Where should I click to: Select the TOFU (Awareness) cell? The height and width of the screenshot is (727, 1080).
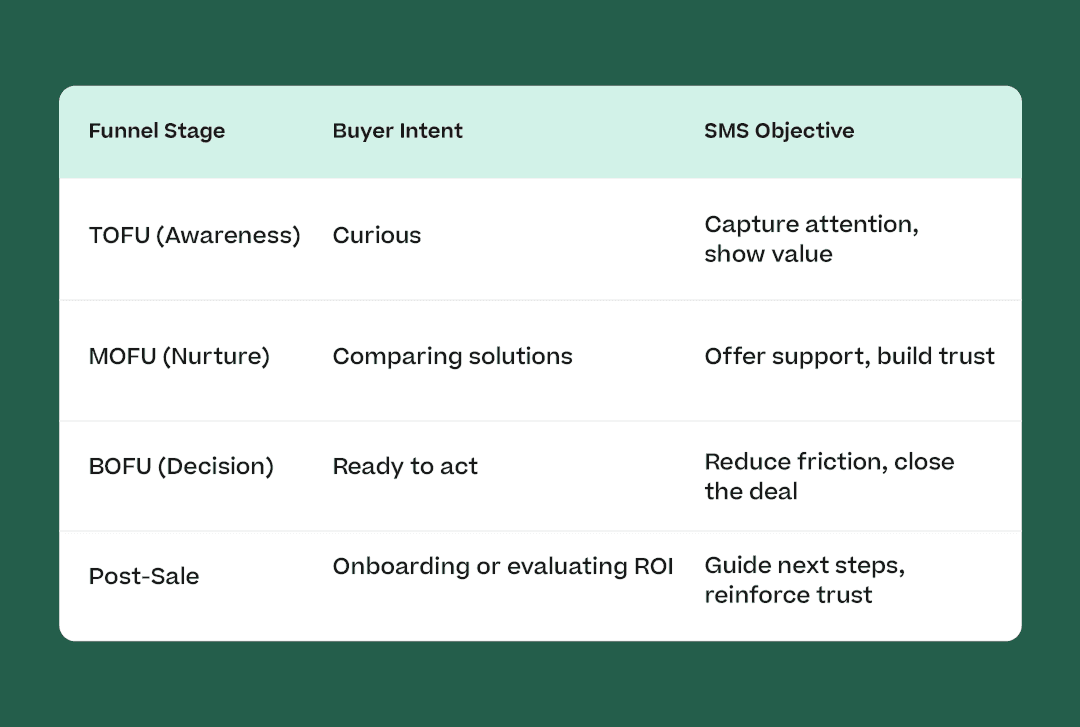coord(194,236)
